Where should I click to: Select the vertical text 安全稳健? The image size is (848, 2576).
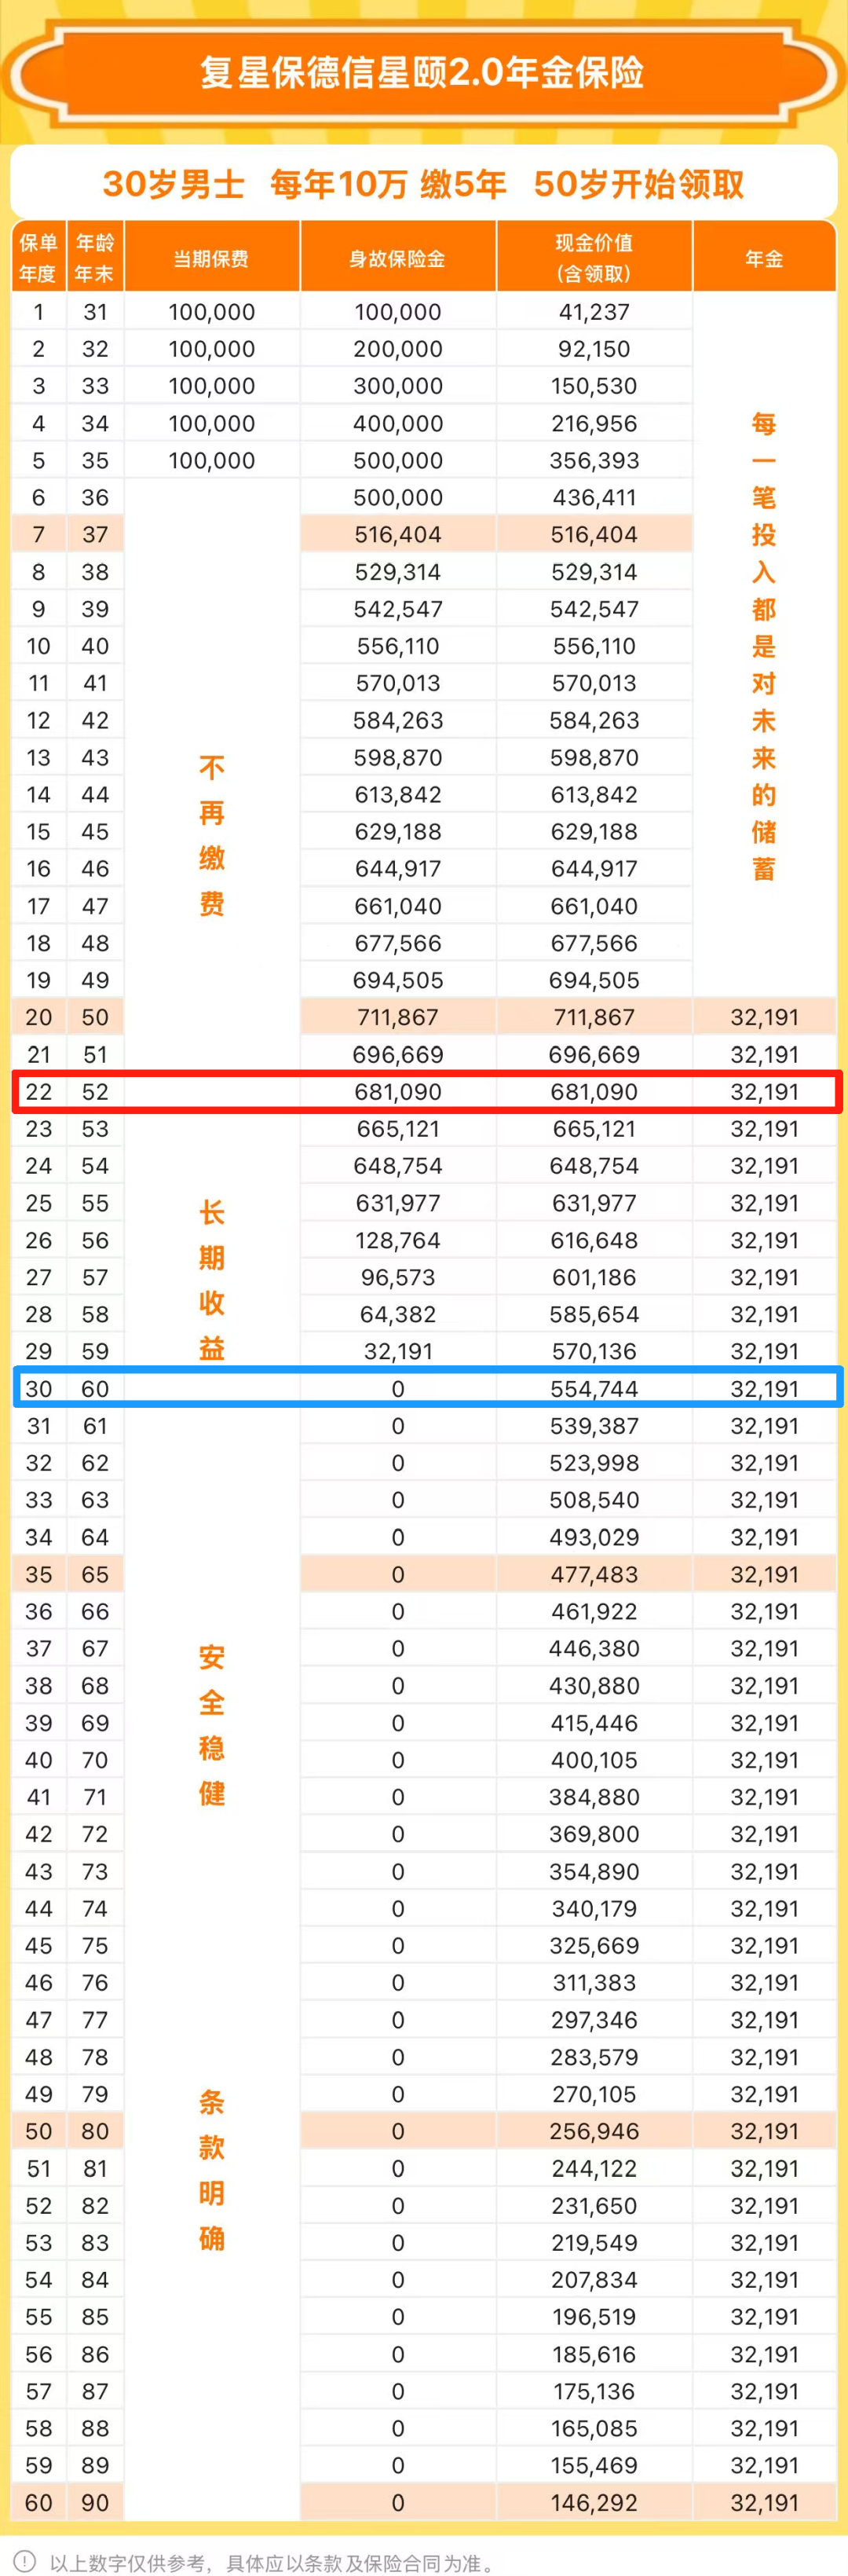(x=211, y=1725)
